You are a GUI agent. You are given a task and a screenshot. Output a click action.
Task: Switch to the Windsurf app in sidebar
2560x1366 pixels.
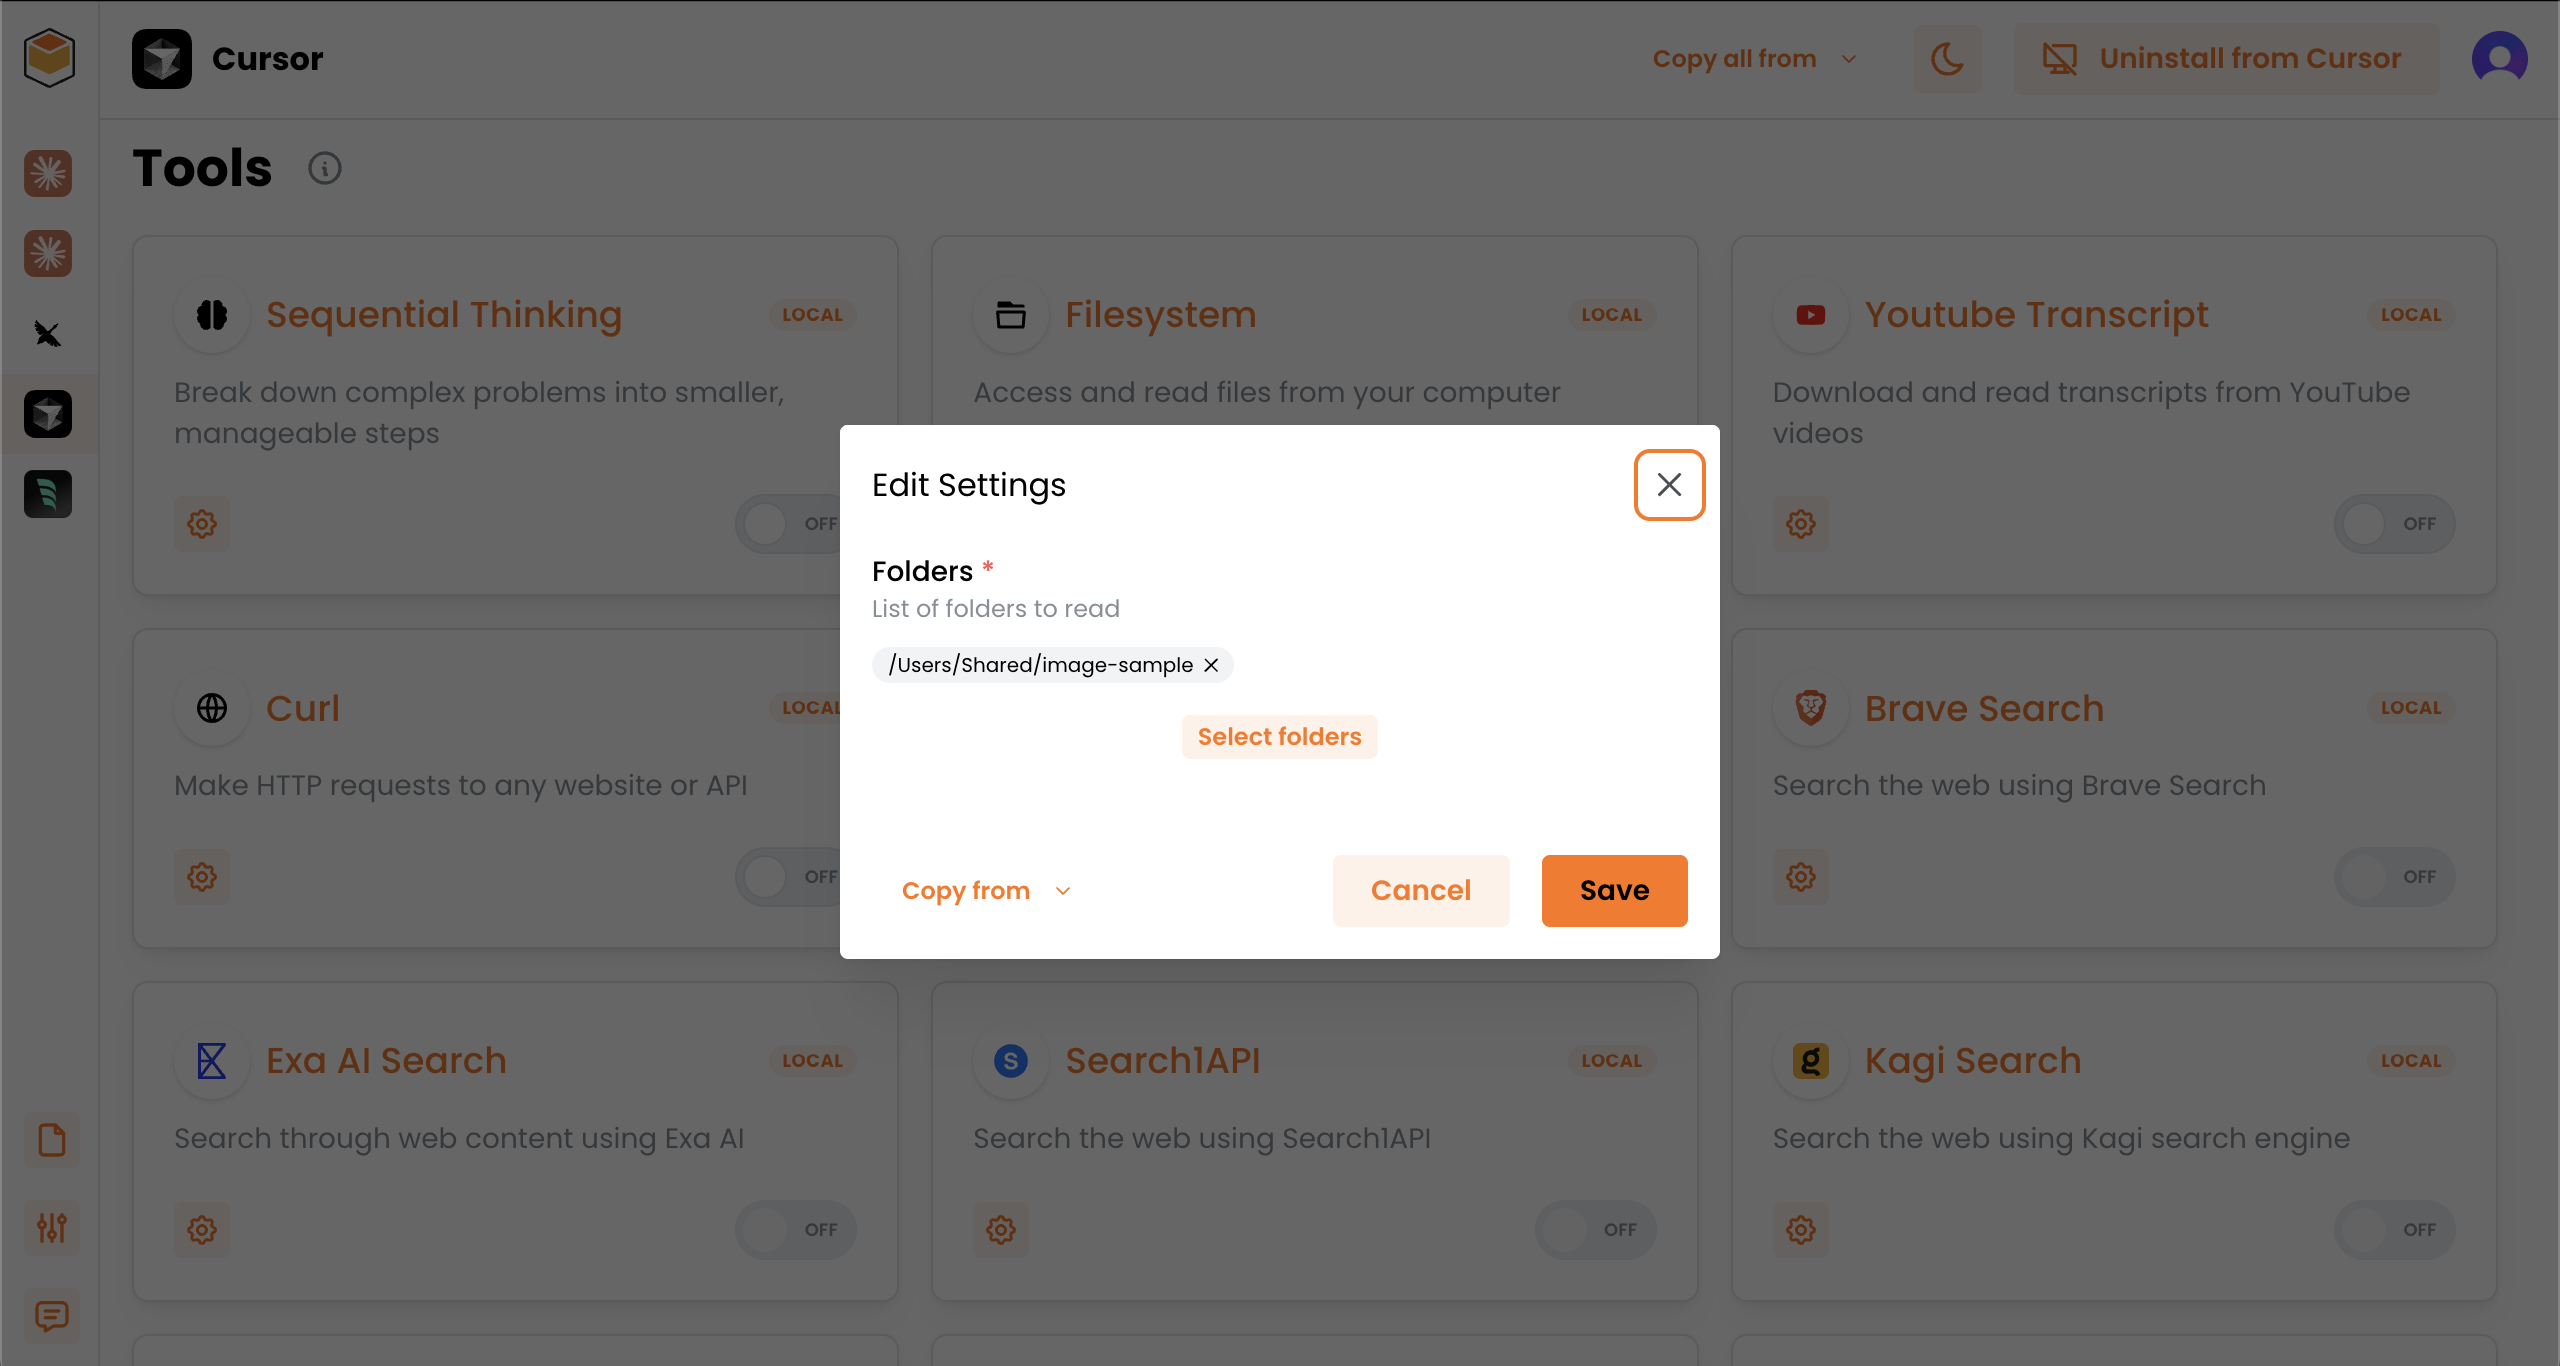click(48, 494)
